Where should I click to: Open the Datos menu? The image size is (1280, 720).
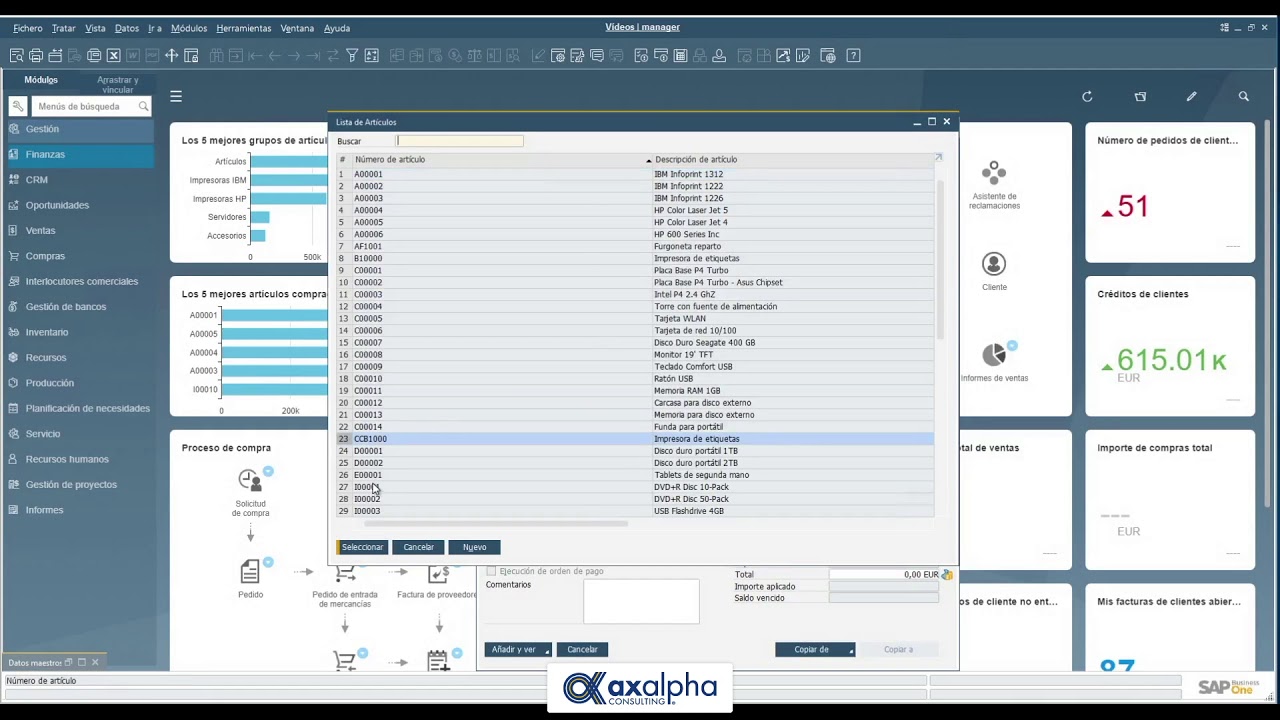coord(127,28)
